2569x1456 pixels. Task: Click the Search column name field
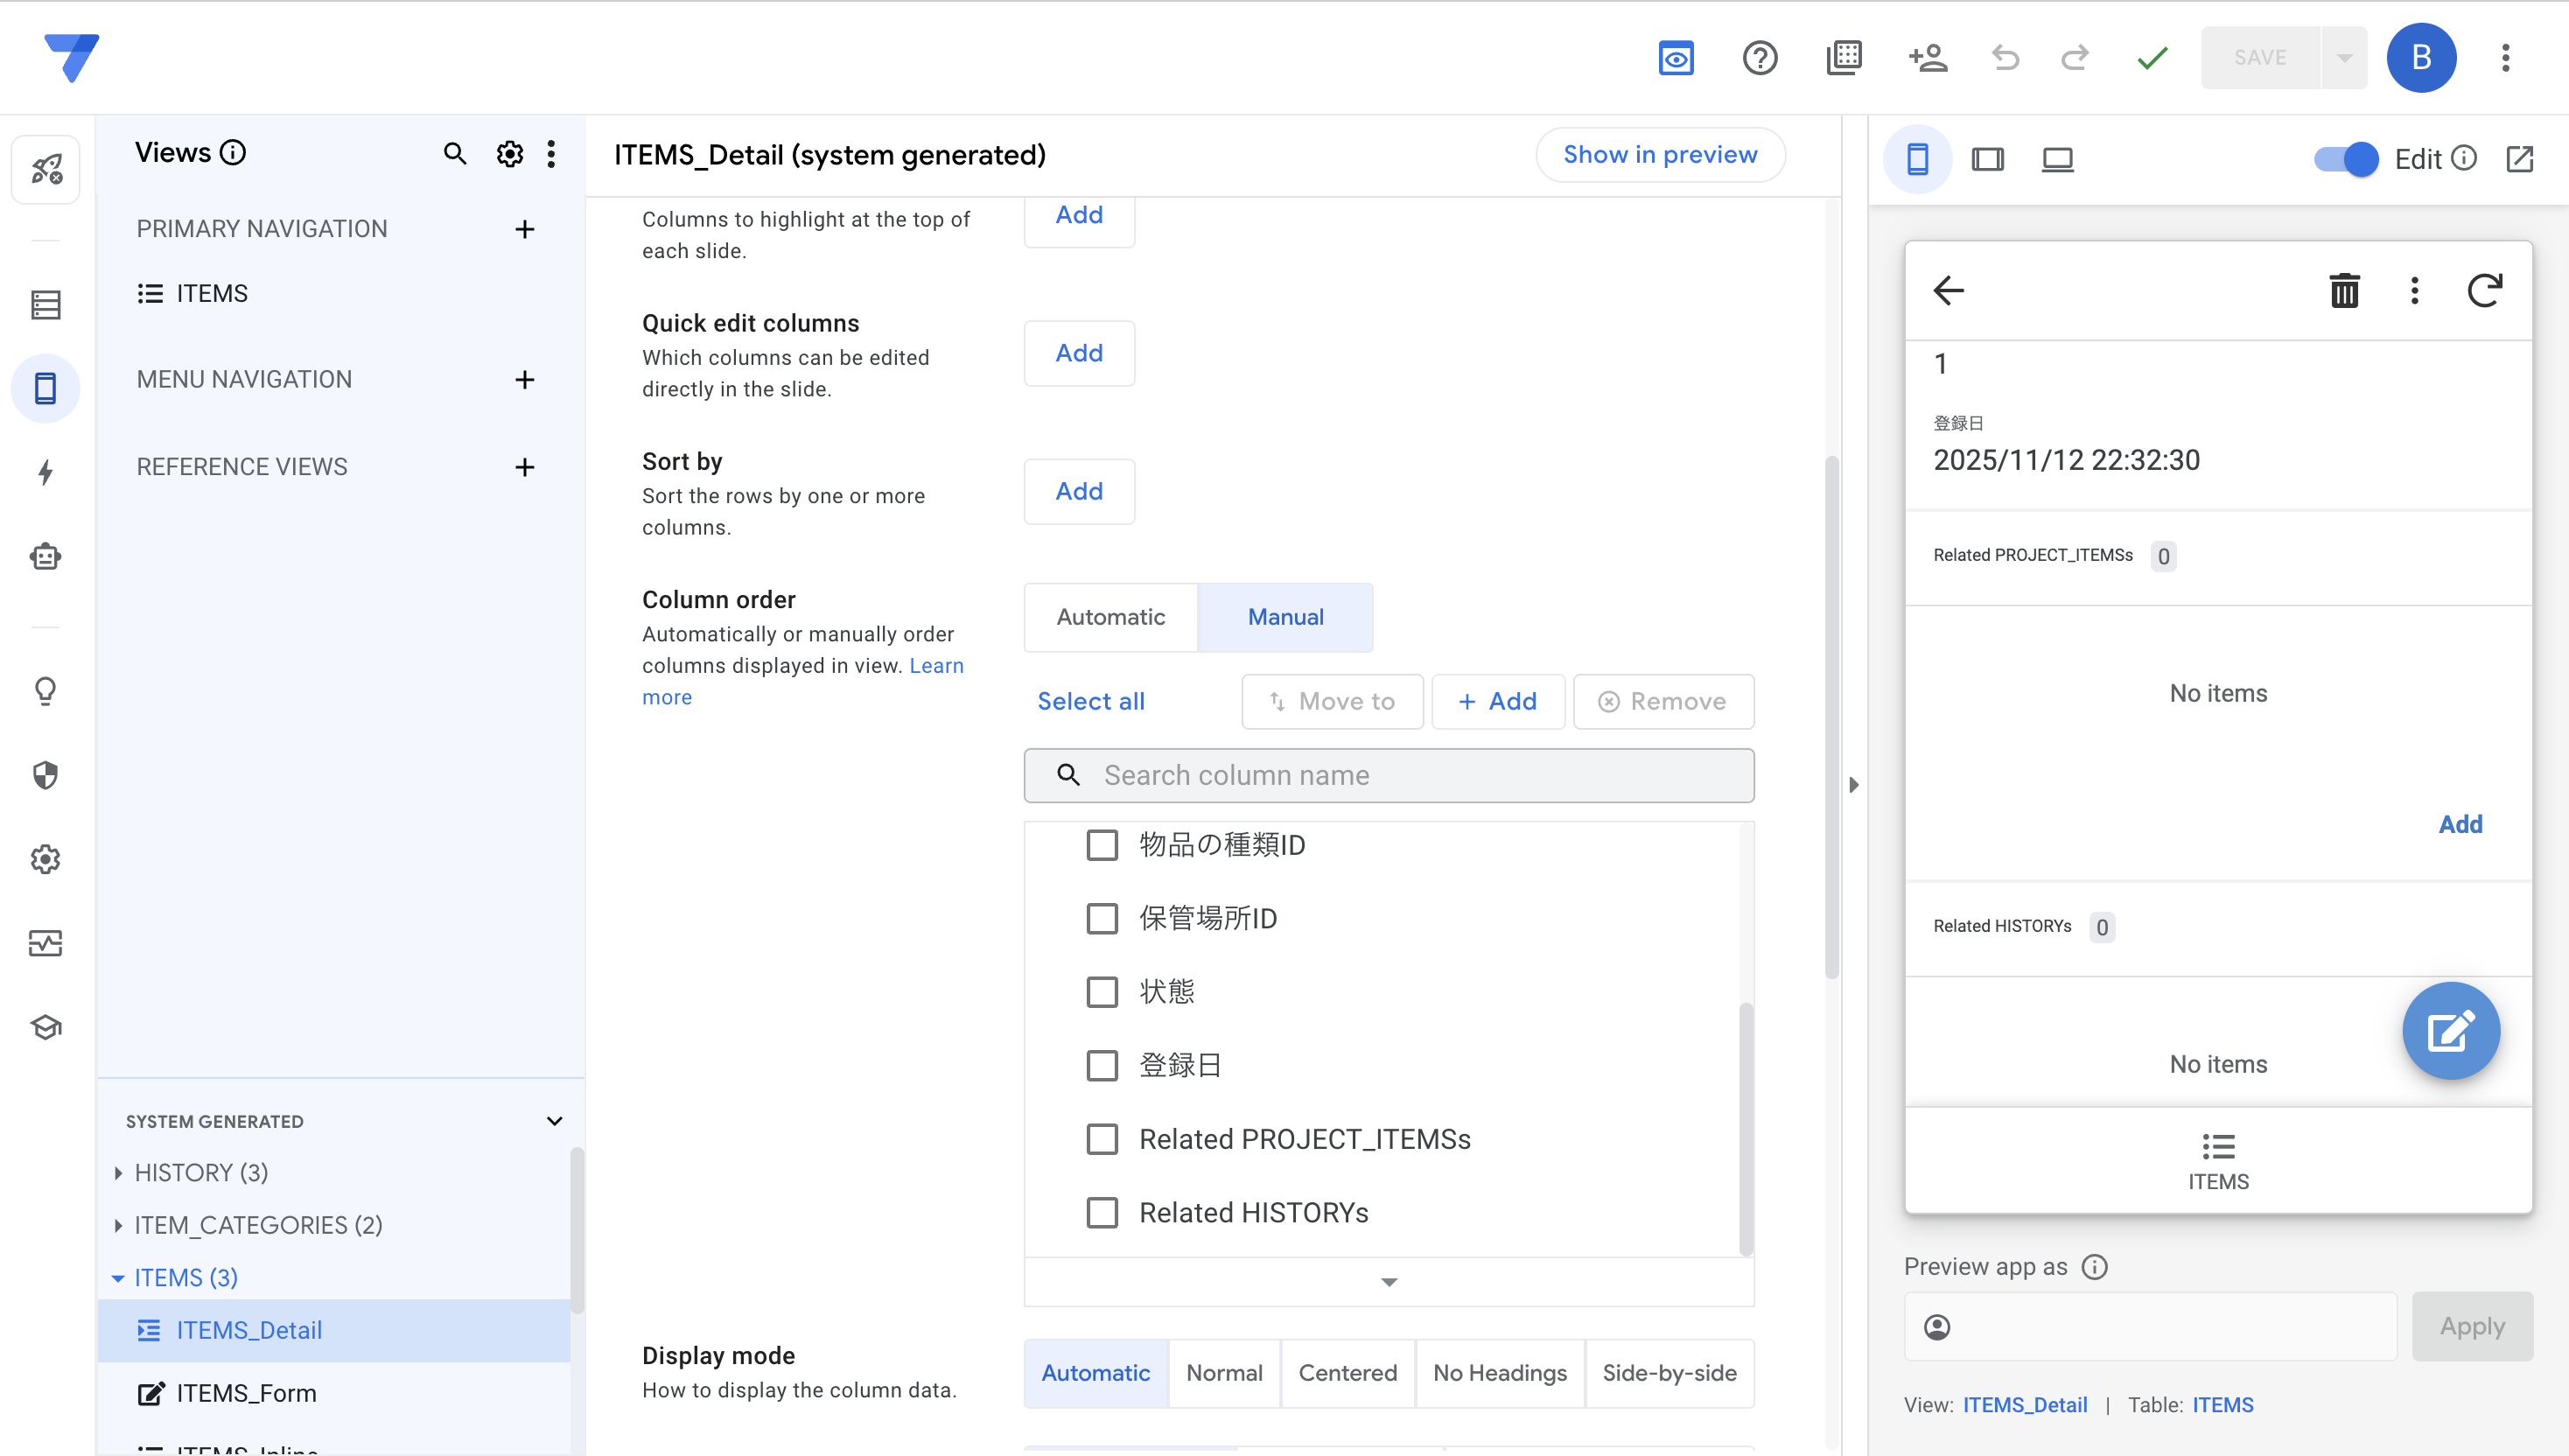1388,775
